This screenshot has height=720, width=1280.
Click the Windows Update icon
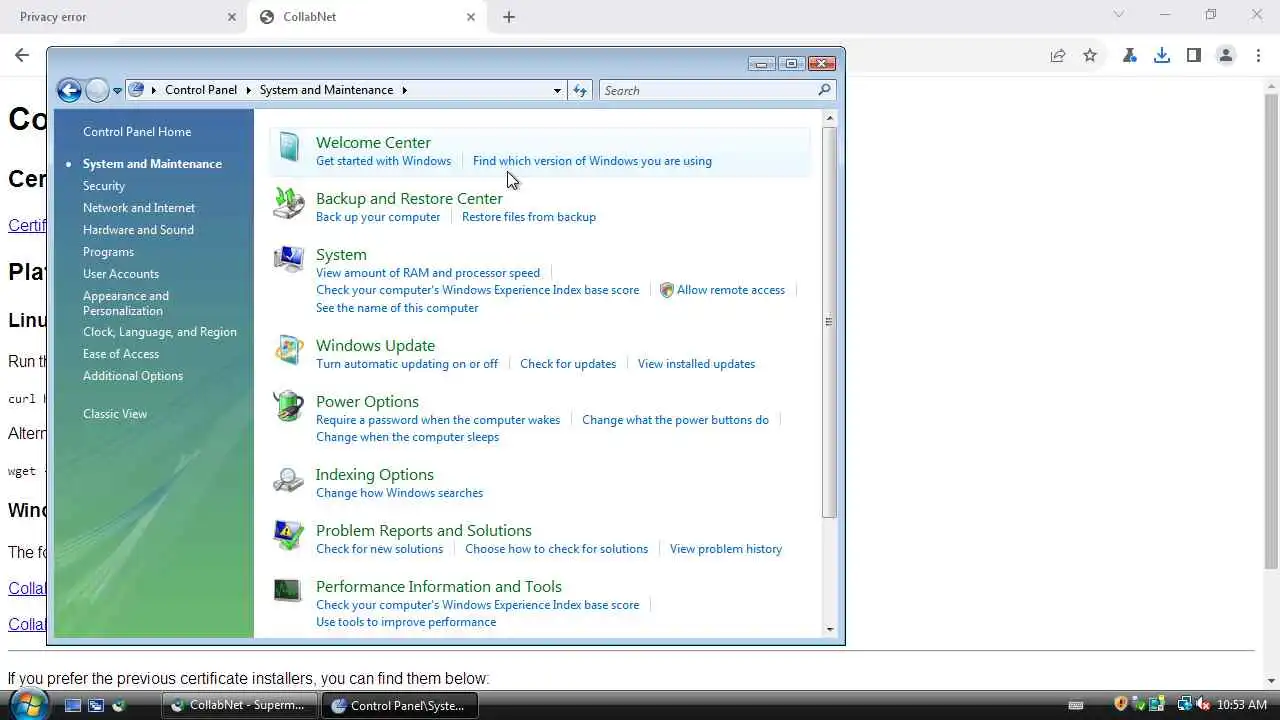coord(289,351)
